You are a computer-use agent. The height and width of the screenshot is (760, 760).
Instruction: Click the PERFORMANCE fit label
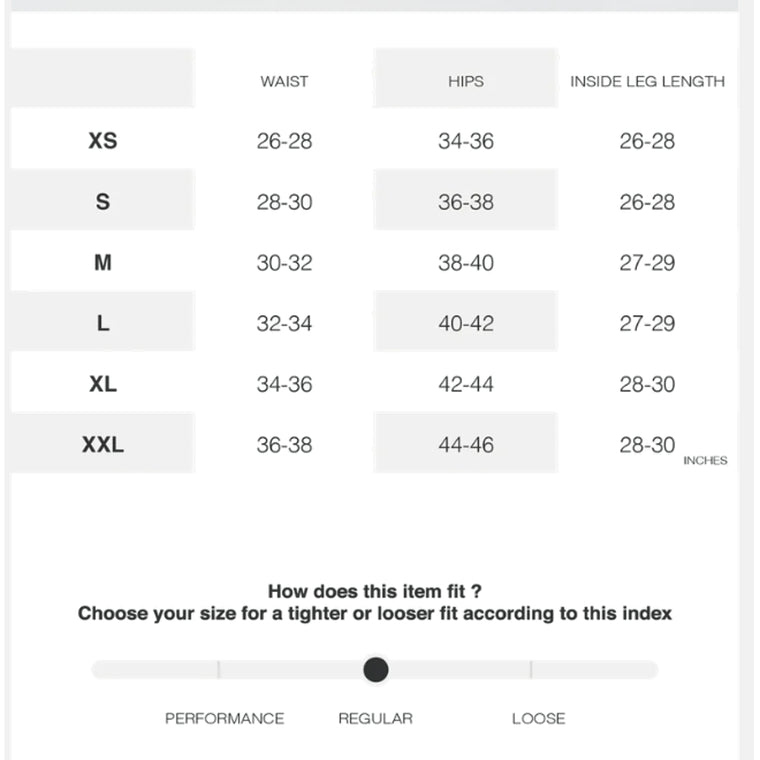point(224,718)
